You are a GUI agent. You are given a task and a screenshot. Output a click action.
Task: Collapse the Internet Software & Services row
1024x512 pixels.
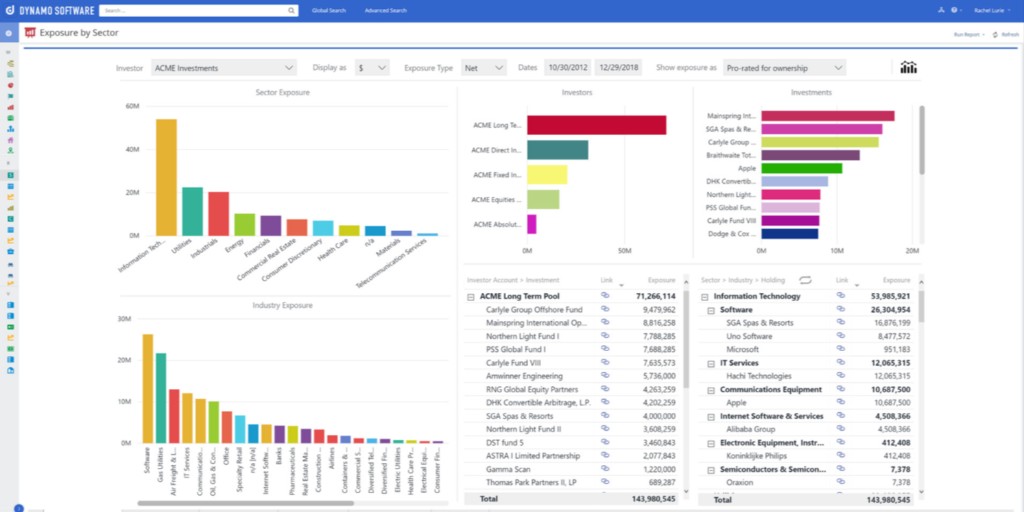click(x=711, y=417)
